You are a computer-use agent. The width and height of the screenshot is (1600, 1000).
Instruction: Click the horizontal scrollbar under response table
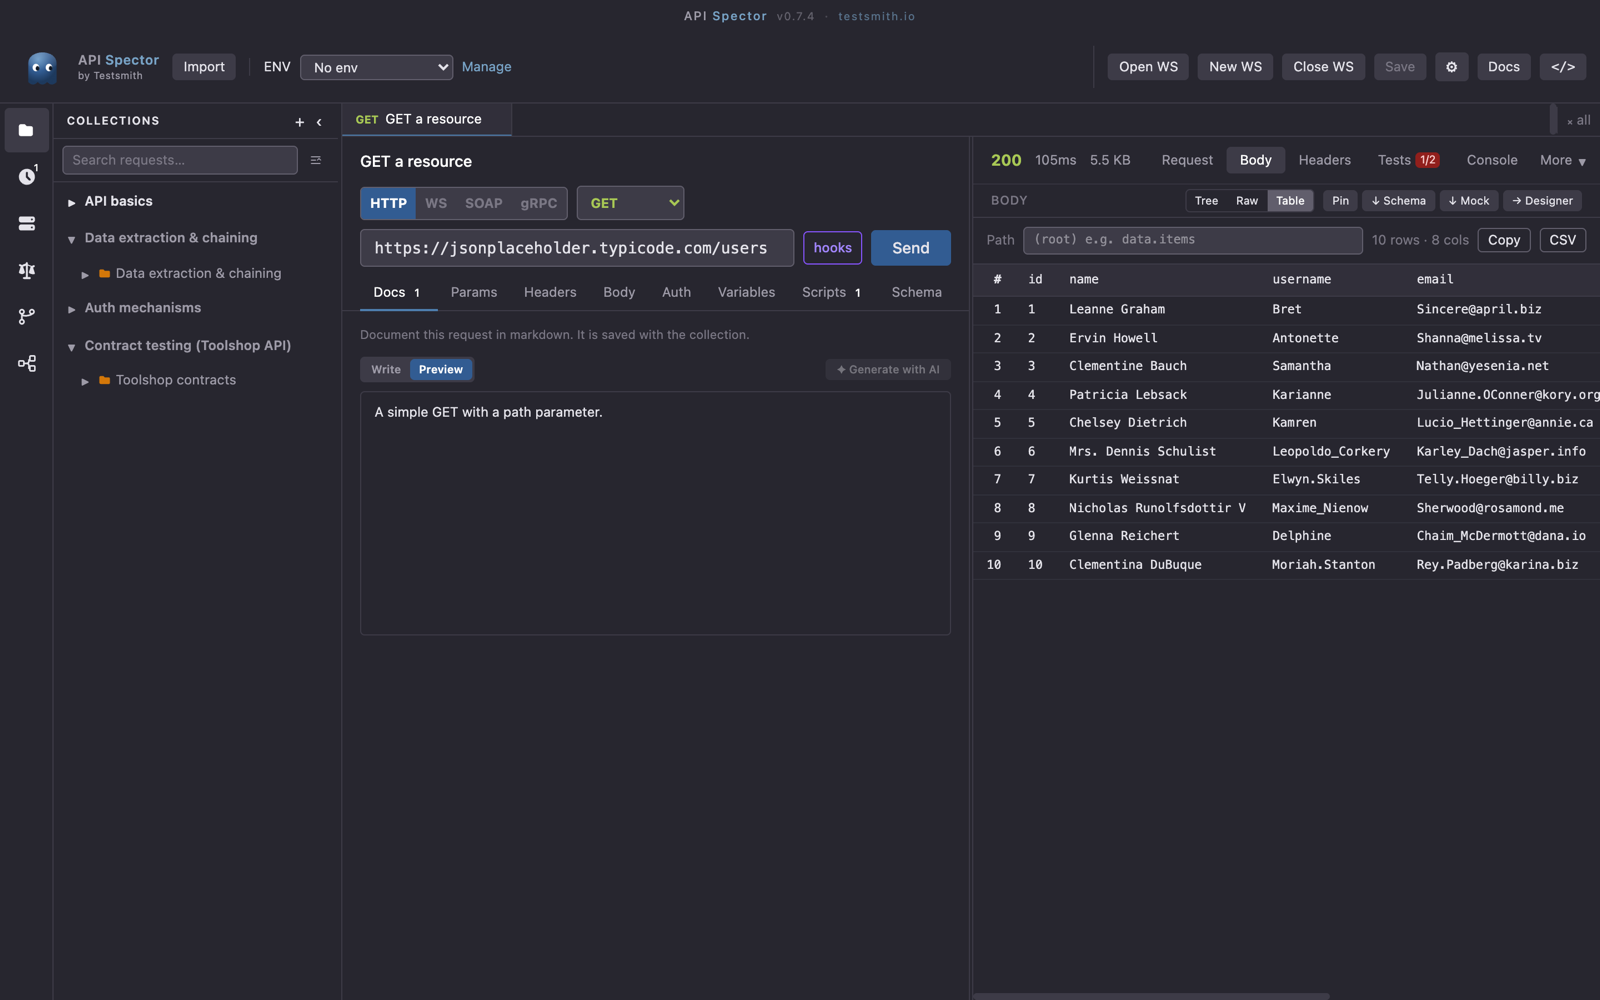click(1151, 996)
